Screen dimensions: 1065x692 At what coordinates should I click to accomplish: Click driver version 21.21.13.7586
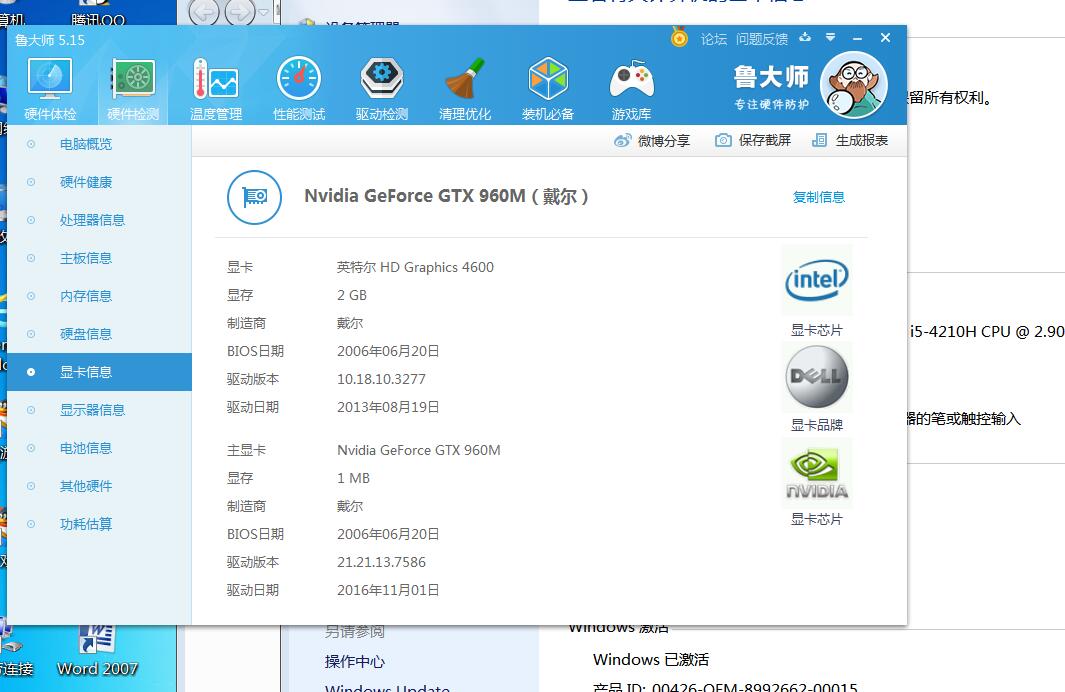click(x=381, y=562)
